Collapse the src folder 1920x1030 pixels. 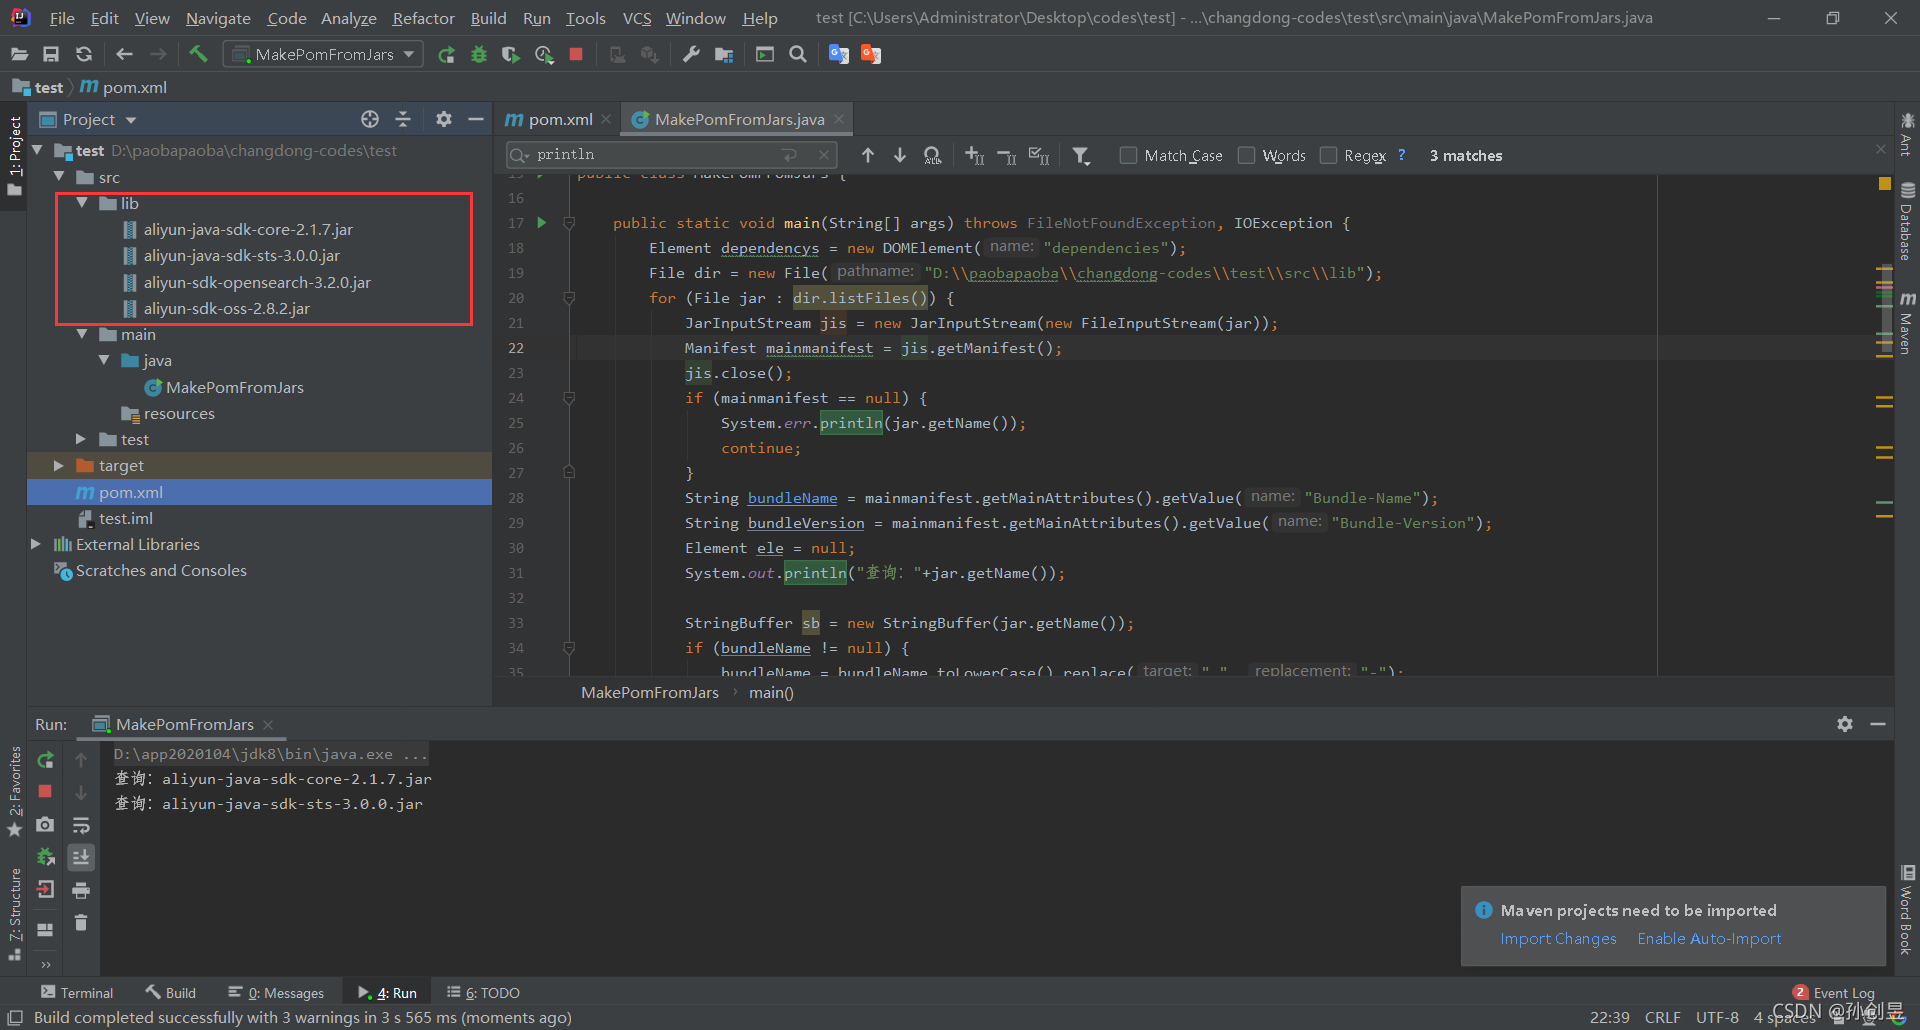[59, 177]
